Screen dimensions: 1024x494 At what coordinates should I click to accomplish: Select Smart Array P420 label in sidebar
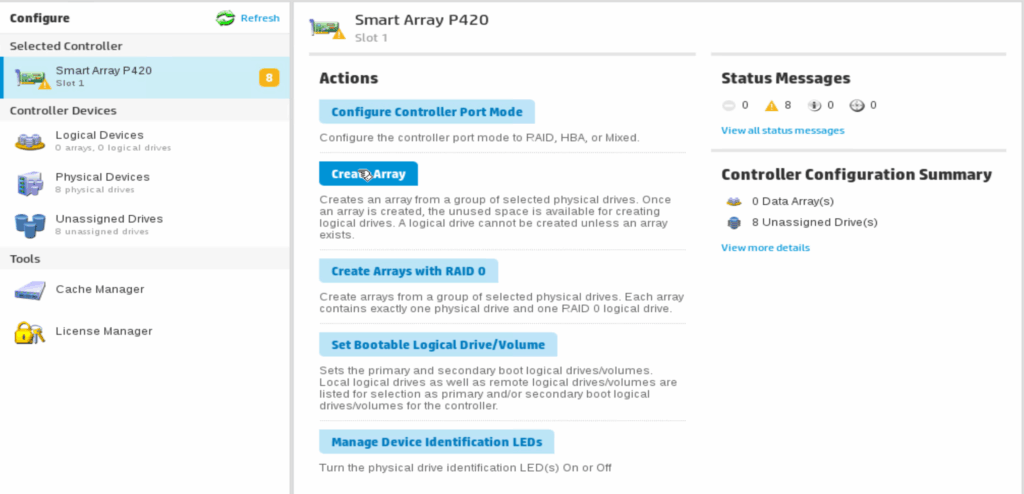[x=104, y=71]
